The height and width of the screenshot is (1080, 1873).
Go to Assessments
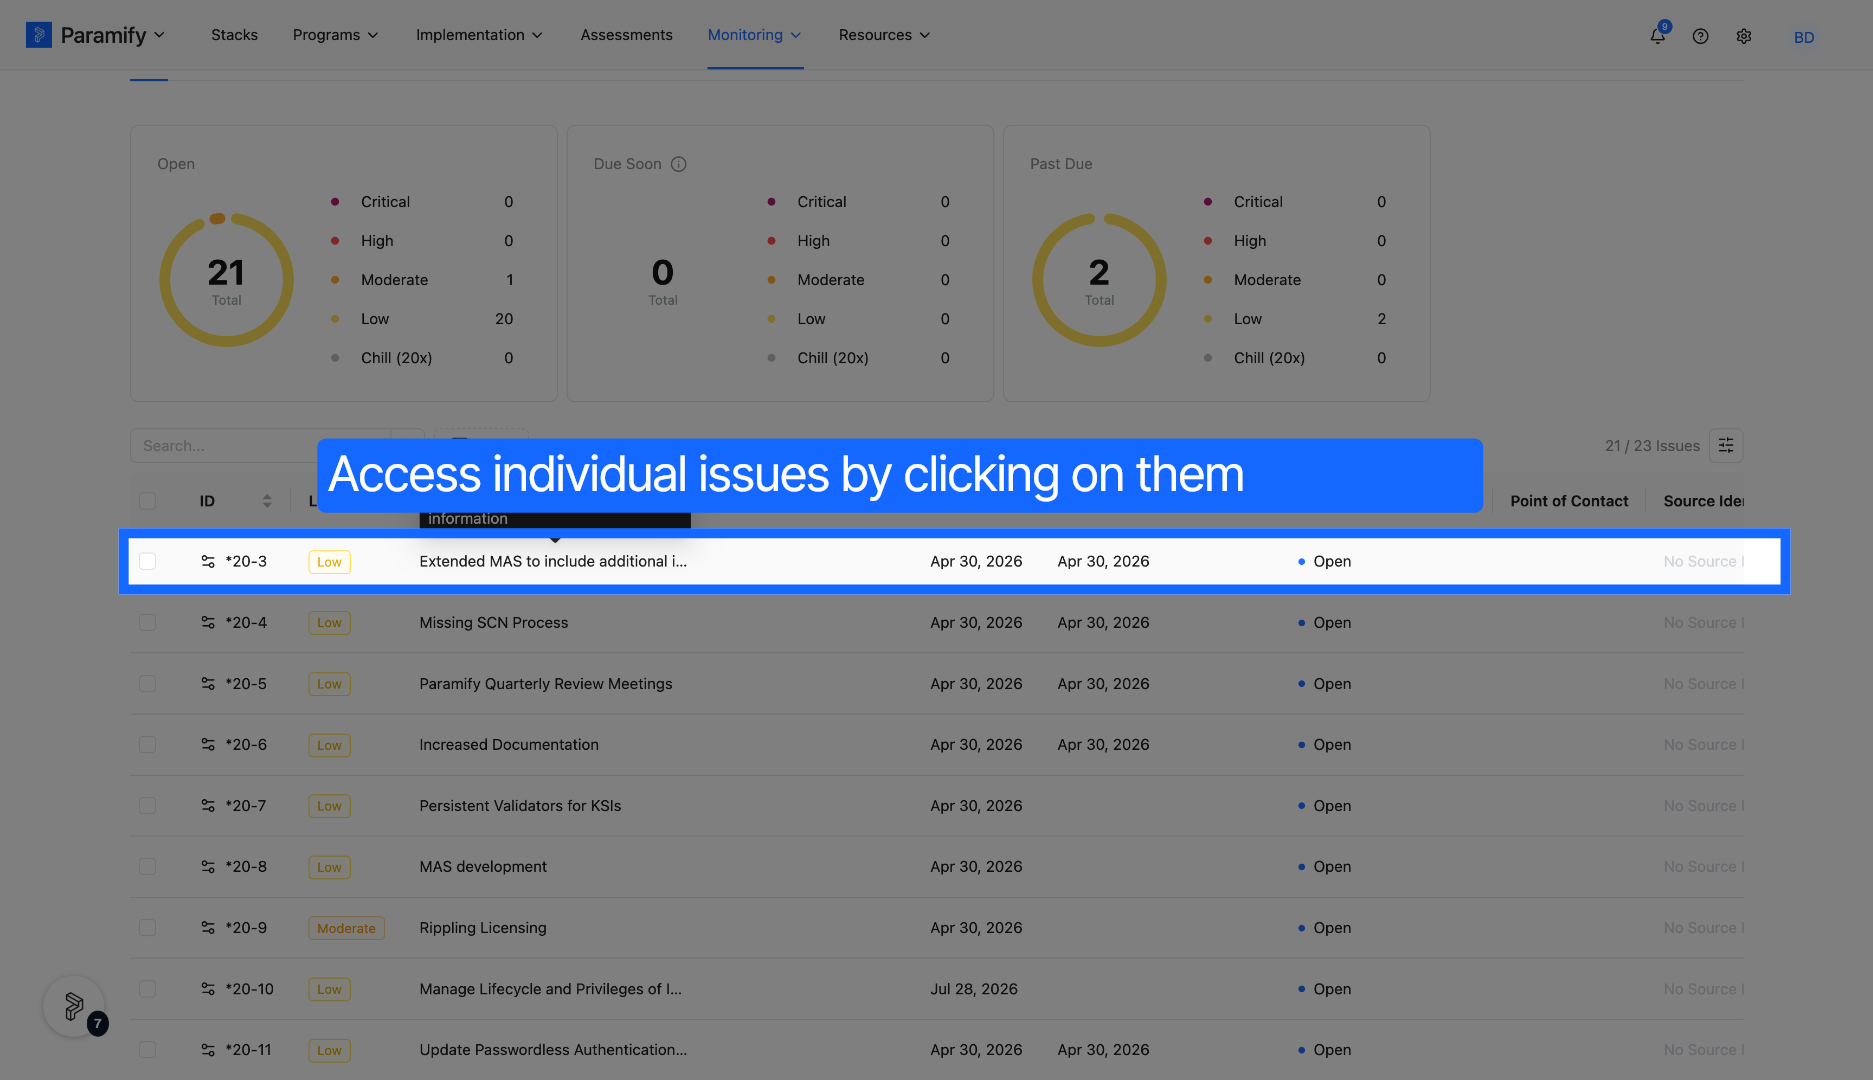[x=627, y=35]
